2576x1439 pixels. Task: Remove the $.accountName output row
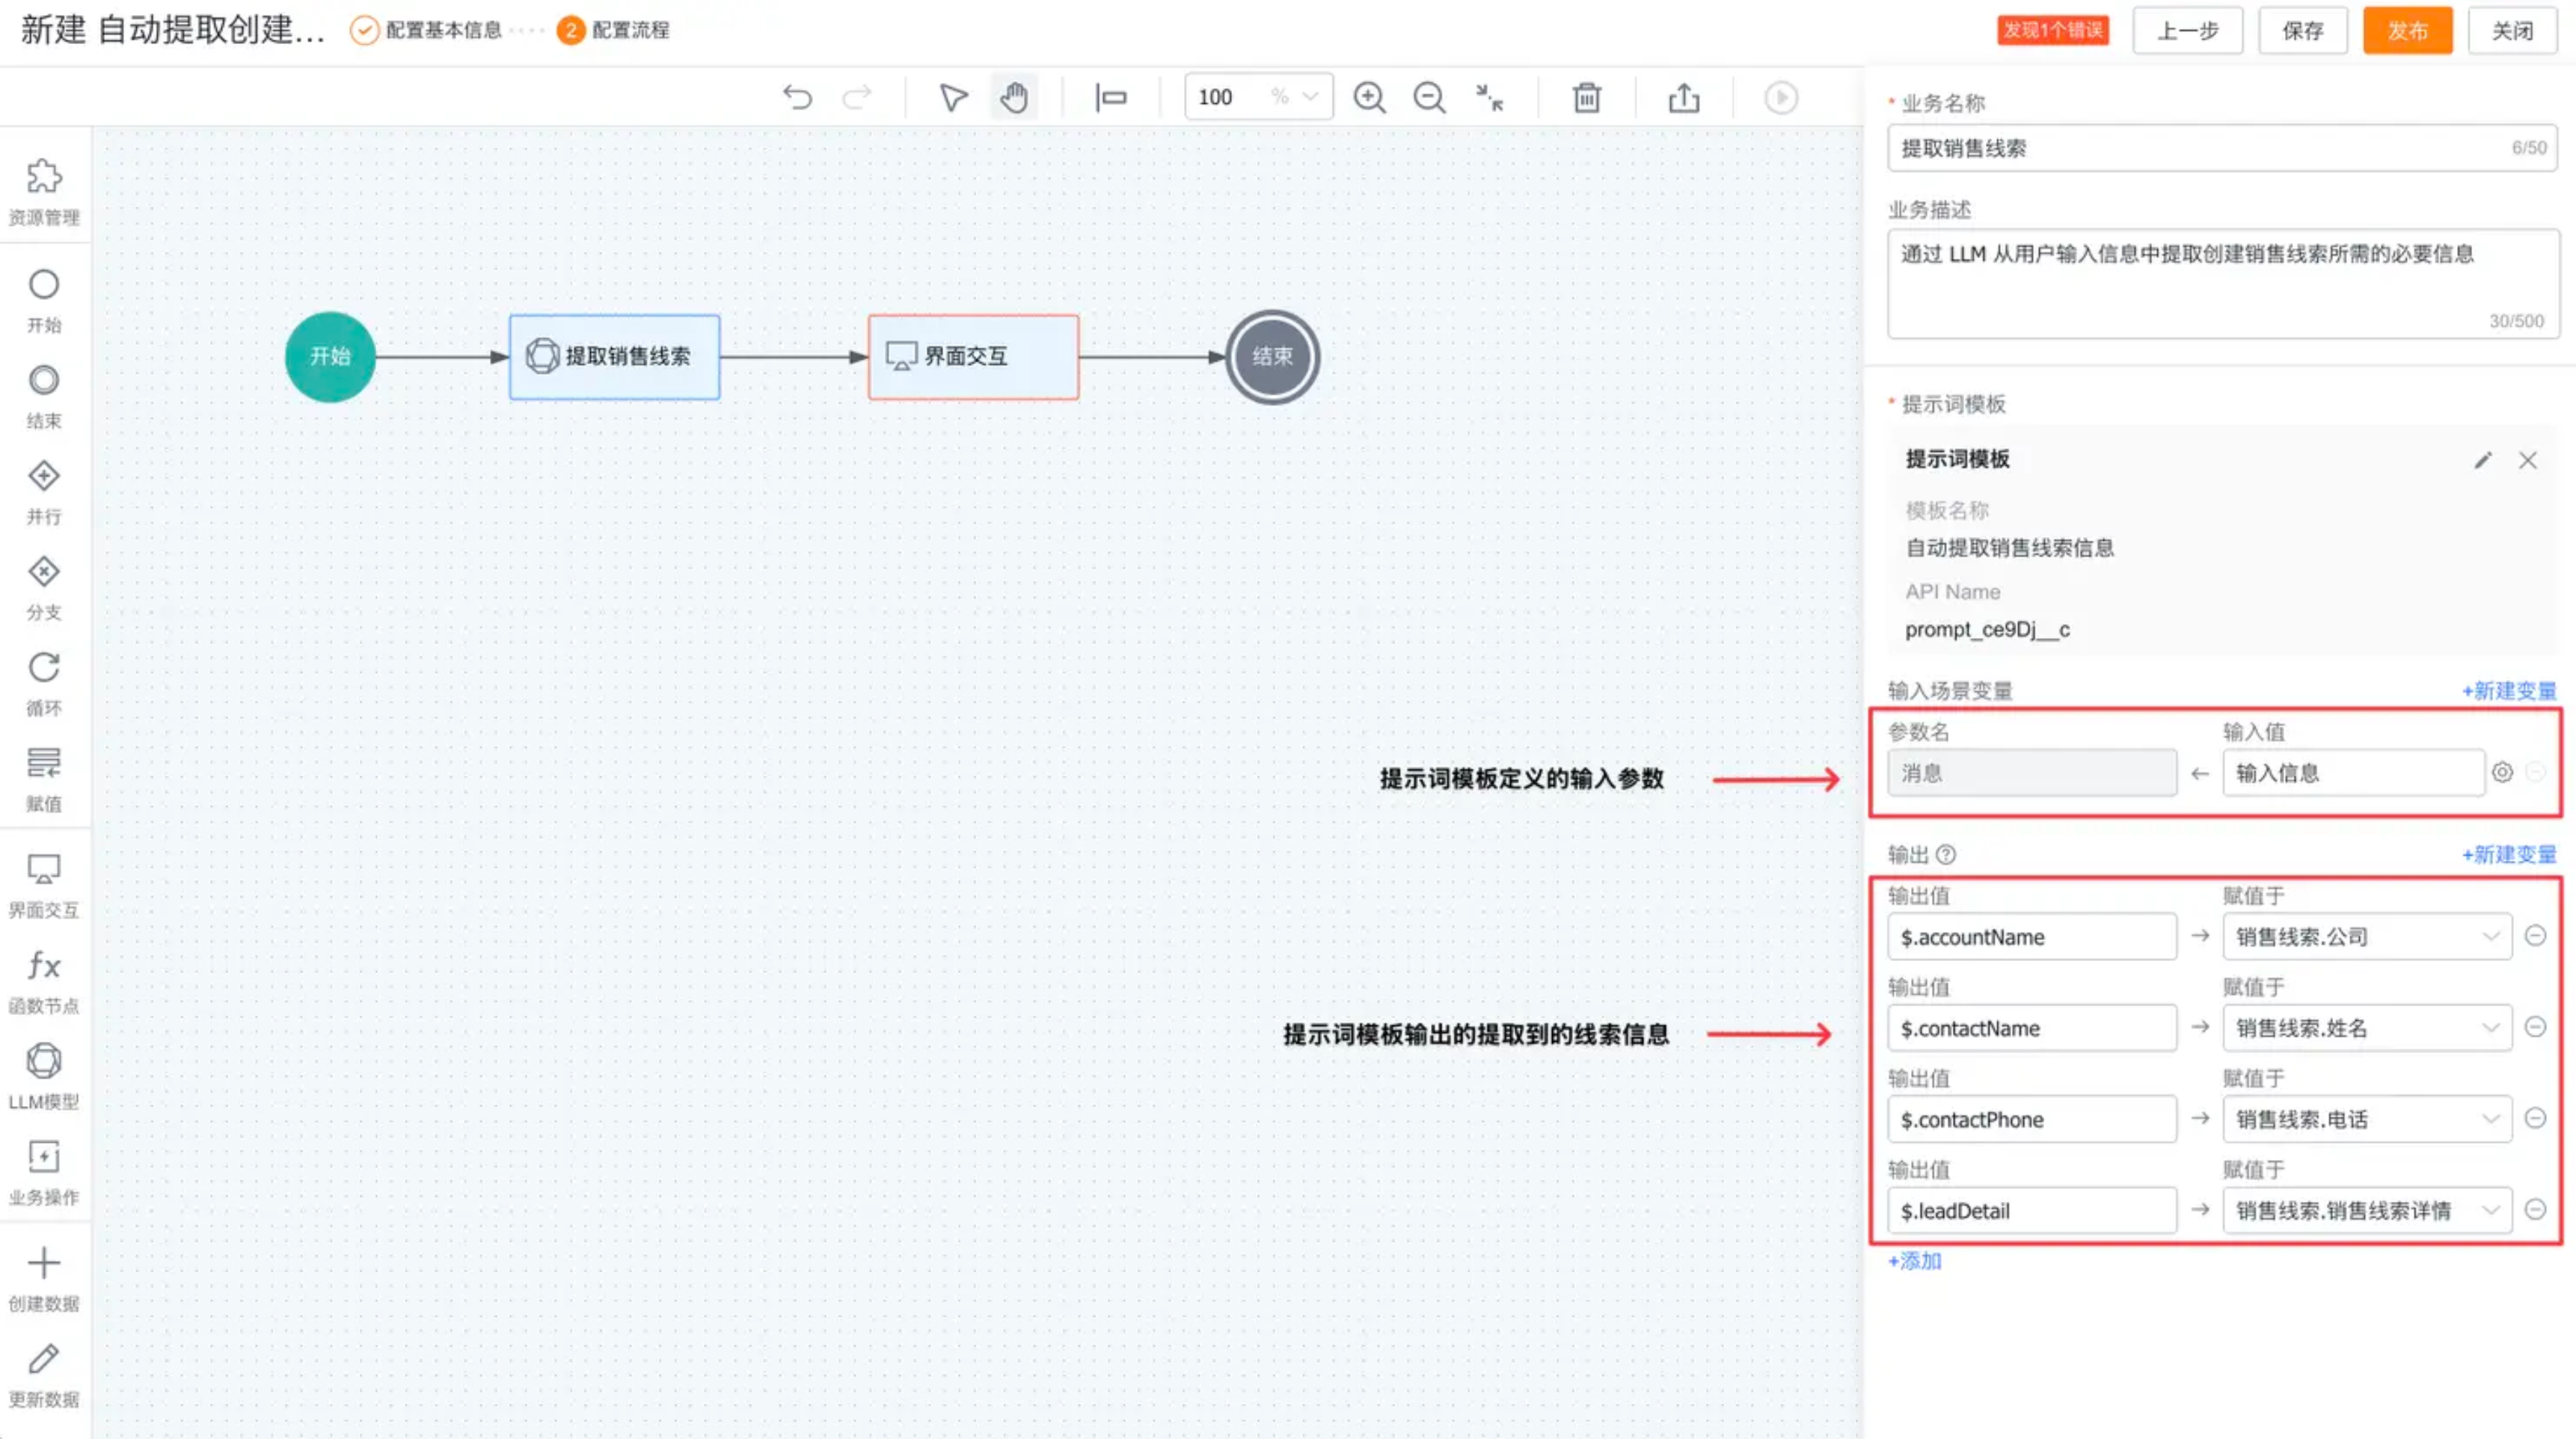coord(2535,936)
